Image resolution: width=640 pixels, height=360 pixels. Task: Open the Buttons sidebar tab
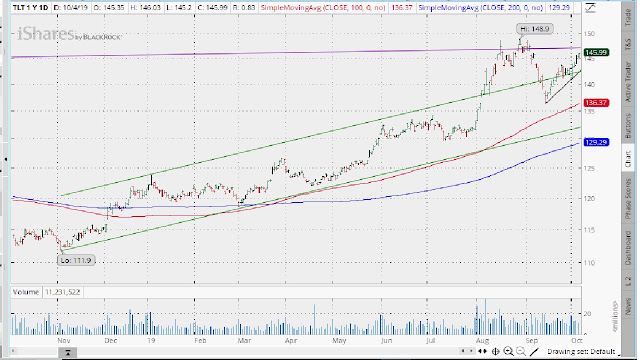pyautogui.click(x=629, y=126)
